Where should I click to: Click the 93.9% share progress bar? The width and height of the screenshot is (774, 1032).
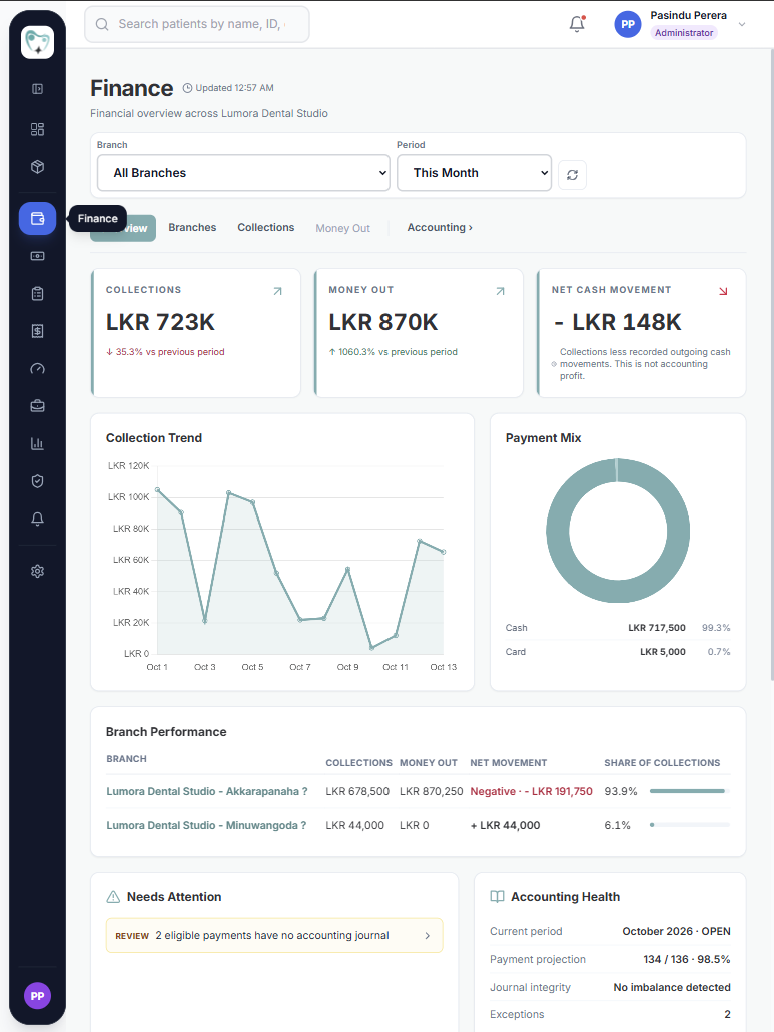690,791
